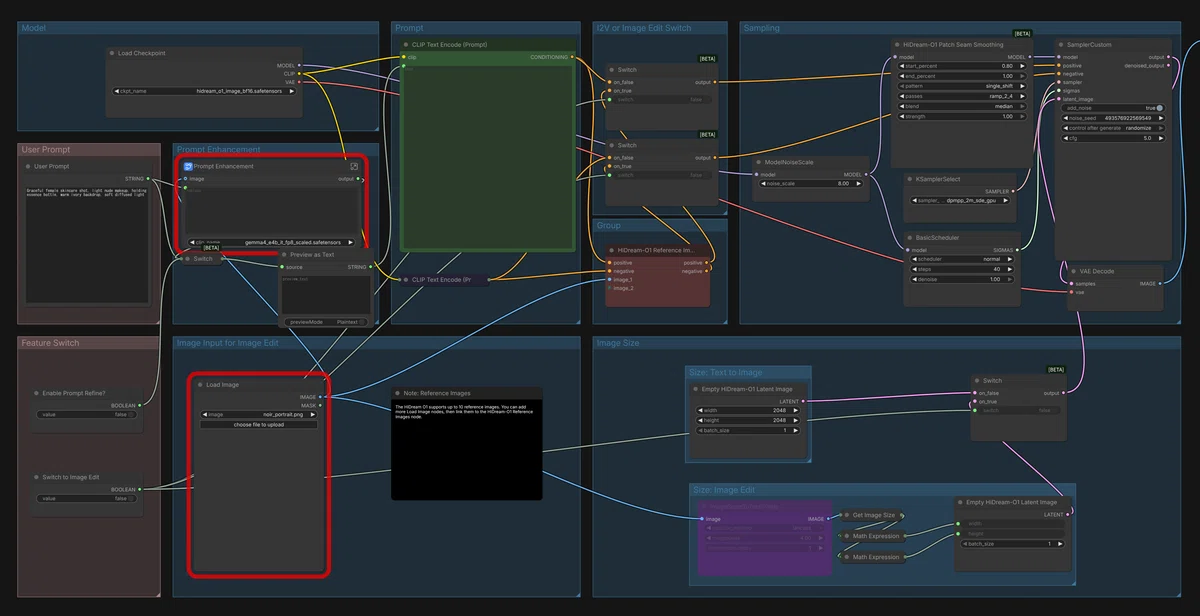Select the Feature Switch group title
The width and height of the screenshot is (1200, 616).
pos(49,343)
